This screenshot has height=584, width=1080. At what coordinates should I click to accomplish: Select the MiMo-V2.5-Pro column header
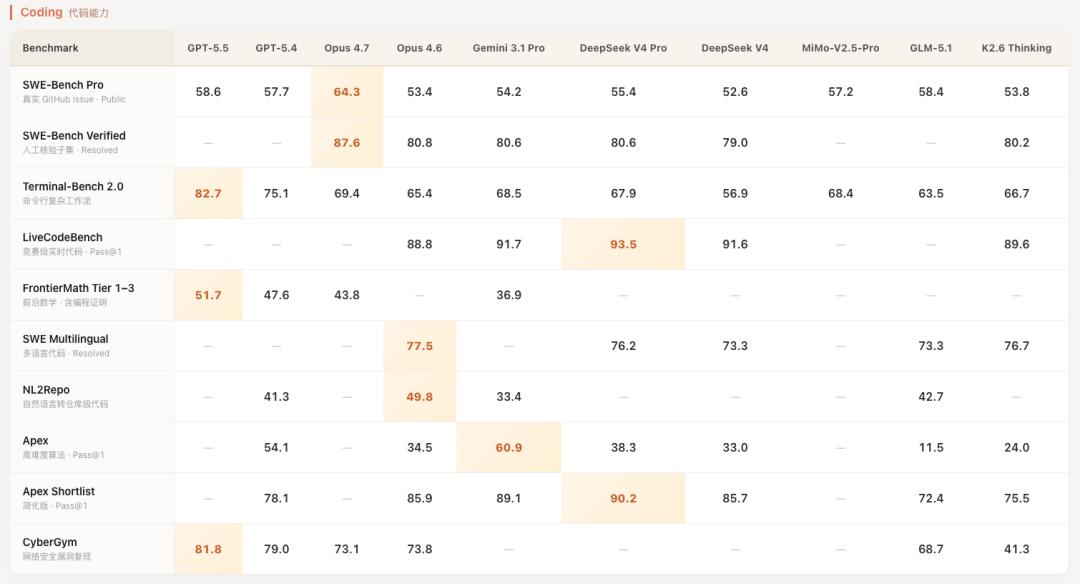840,48
